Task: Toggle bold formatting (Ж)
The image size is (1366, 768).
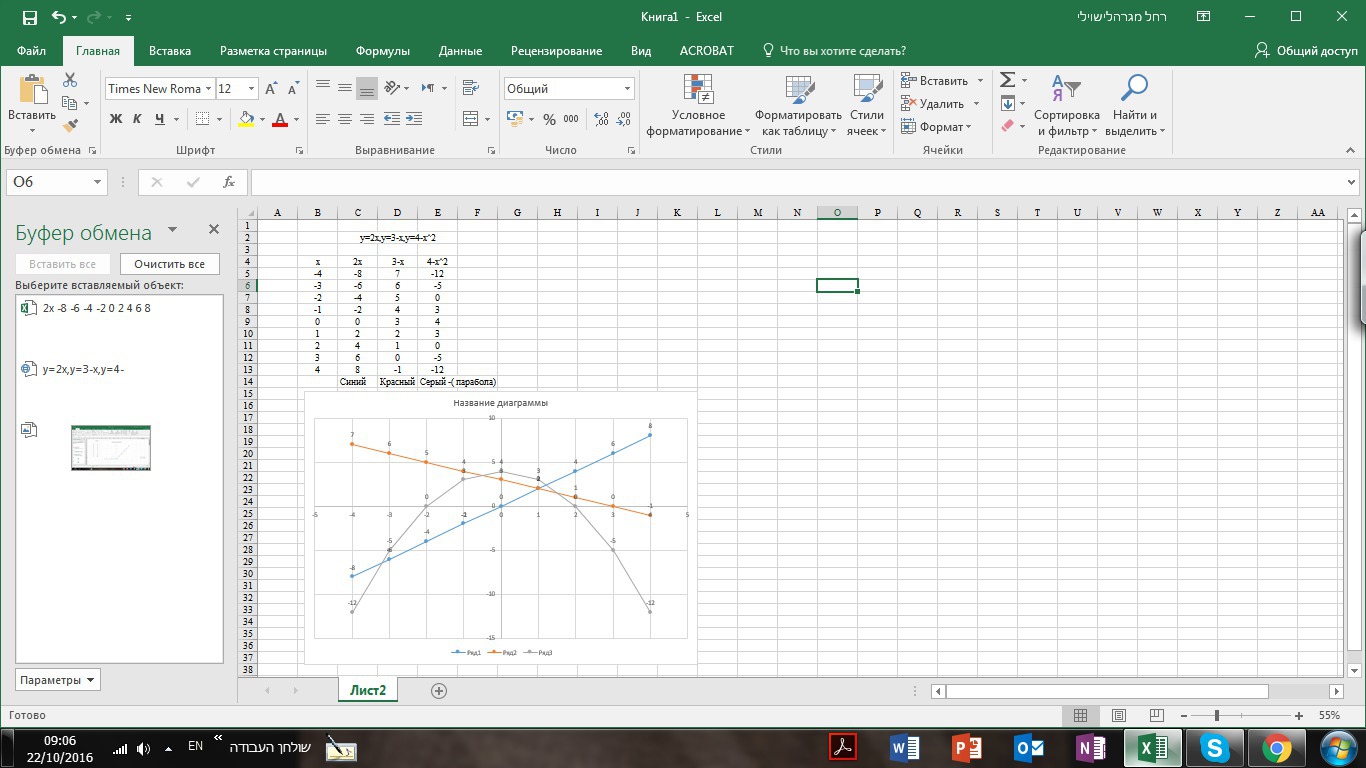Action: click(115, 119)
